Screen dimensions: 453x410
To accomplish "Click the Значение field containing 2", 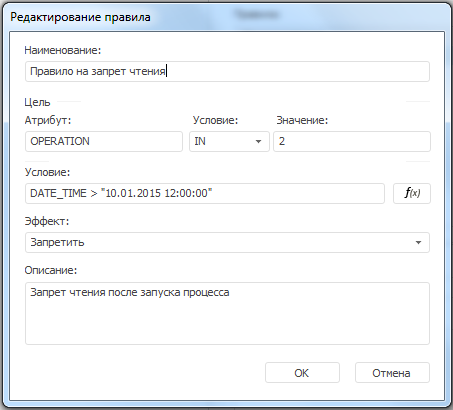I will (x=352, y=141).
